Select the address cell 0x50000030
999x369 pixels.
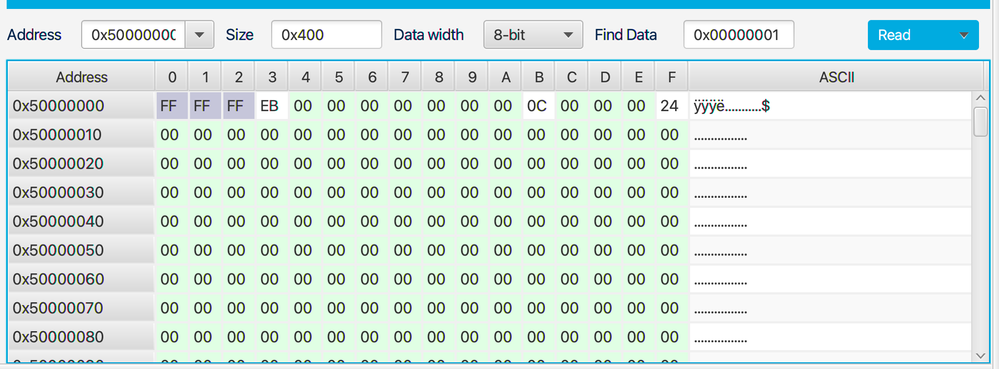tap(82, 192)
